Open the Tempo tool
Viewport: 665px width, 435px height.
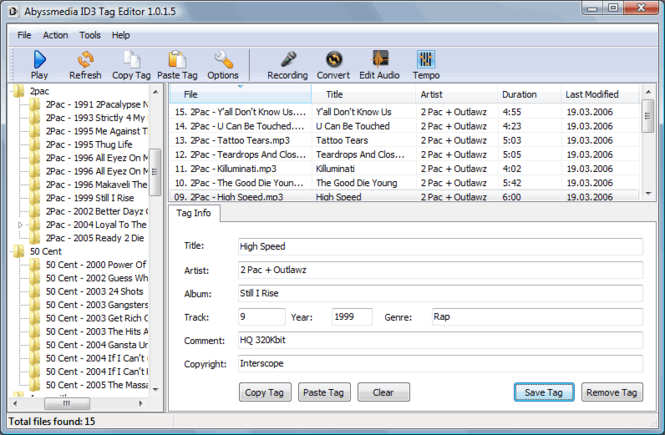pos(426,65)
